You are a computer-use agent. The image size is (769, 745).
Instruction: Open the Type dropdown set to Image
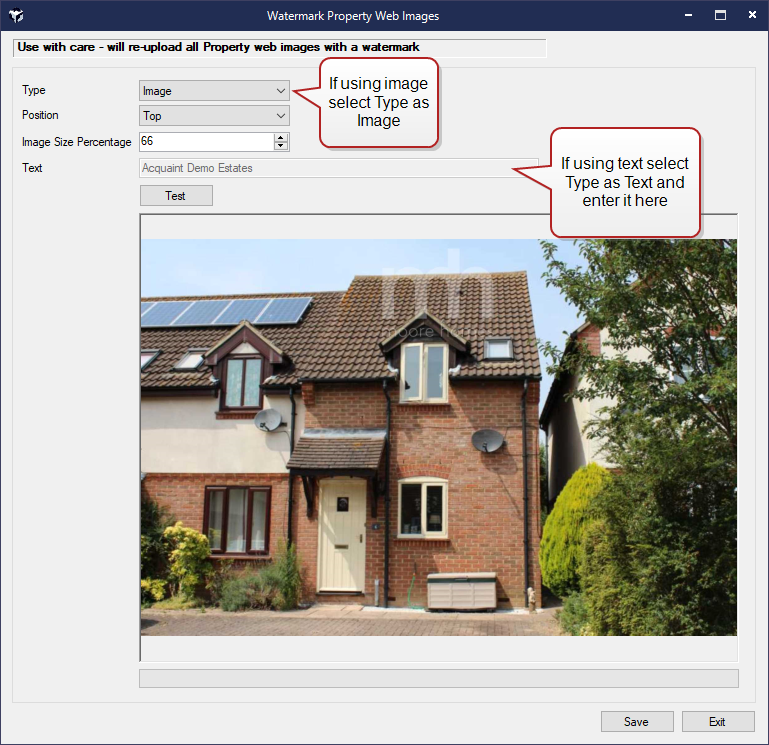pyautogui.click(x=214, y=91)
